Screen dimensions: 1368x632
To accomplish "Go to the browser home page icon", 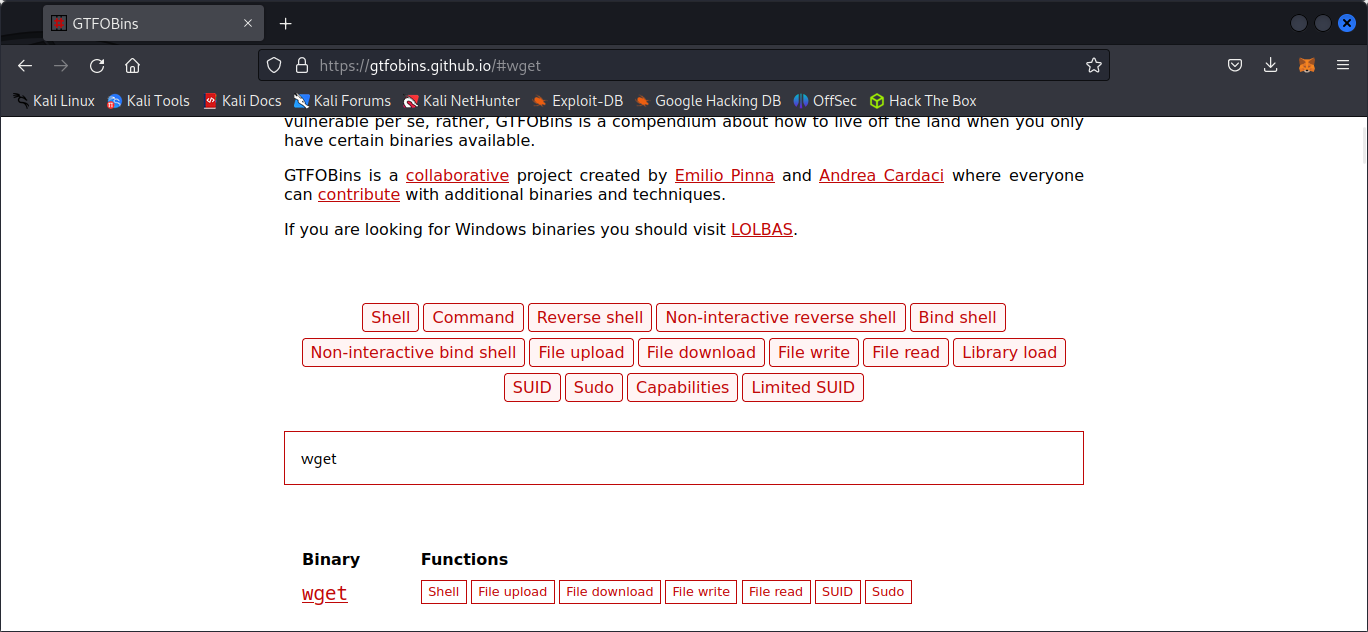I will 132,66.
